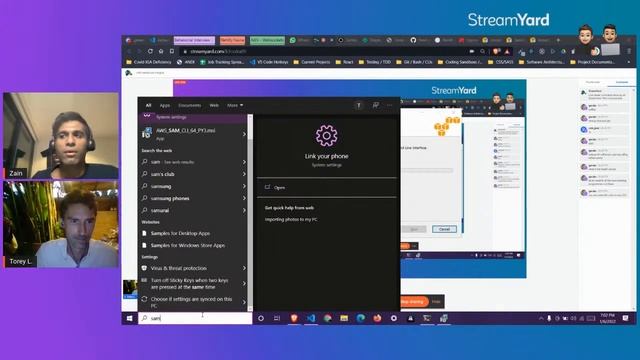Open the React bookmarks folder

click(344, 62)
